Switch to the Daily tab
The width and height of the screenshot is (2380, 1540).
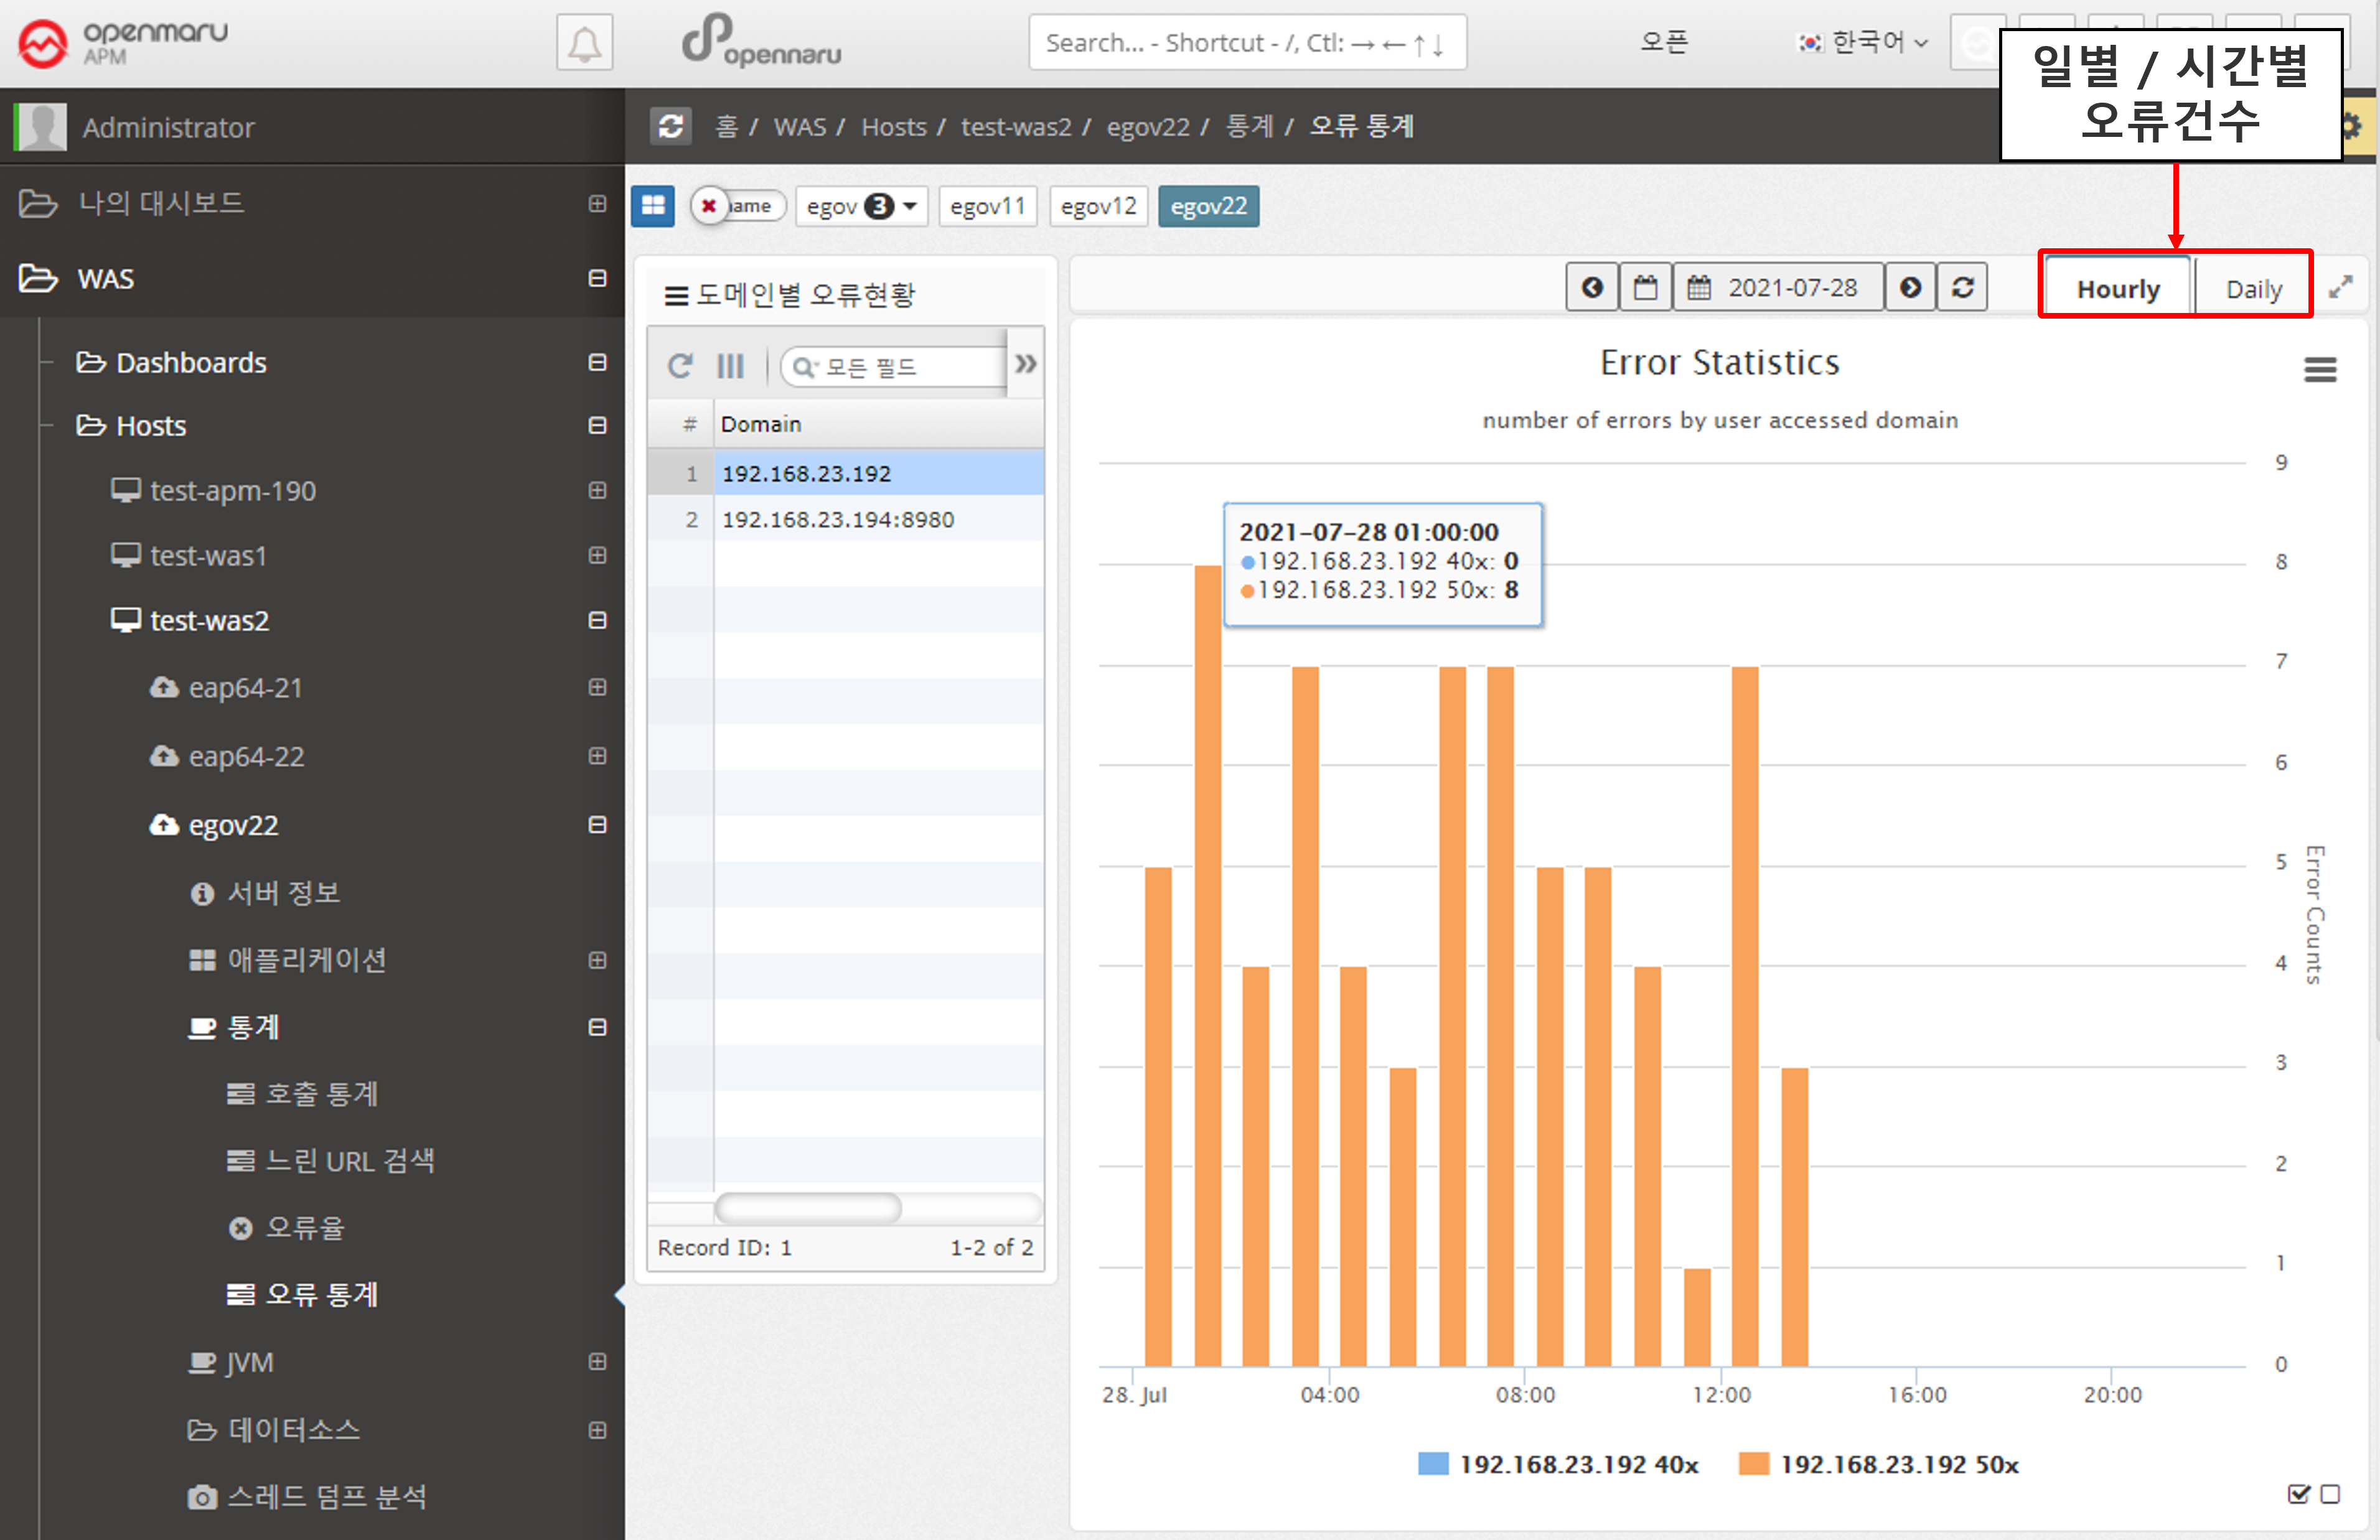(2253, 289)
